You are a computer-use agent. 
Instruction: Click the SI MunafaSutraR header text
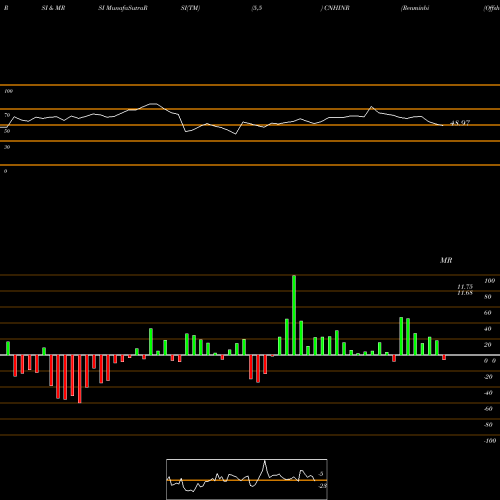[x=123, y=8]
